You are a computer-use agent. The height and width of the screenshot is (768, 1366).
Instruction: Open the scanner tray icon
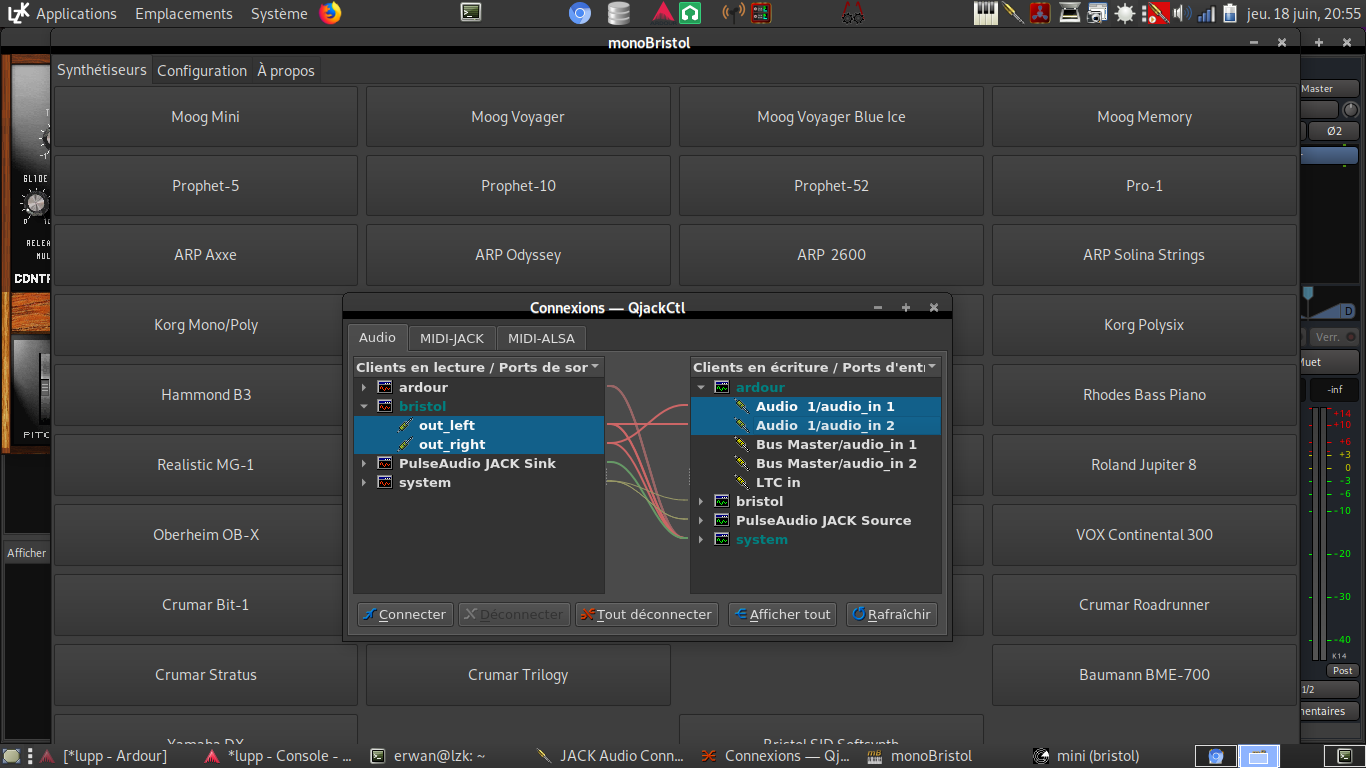[x=1070, y=13]
